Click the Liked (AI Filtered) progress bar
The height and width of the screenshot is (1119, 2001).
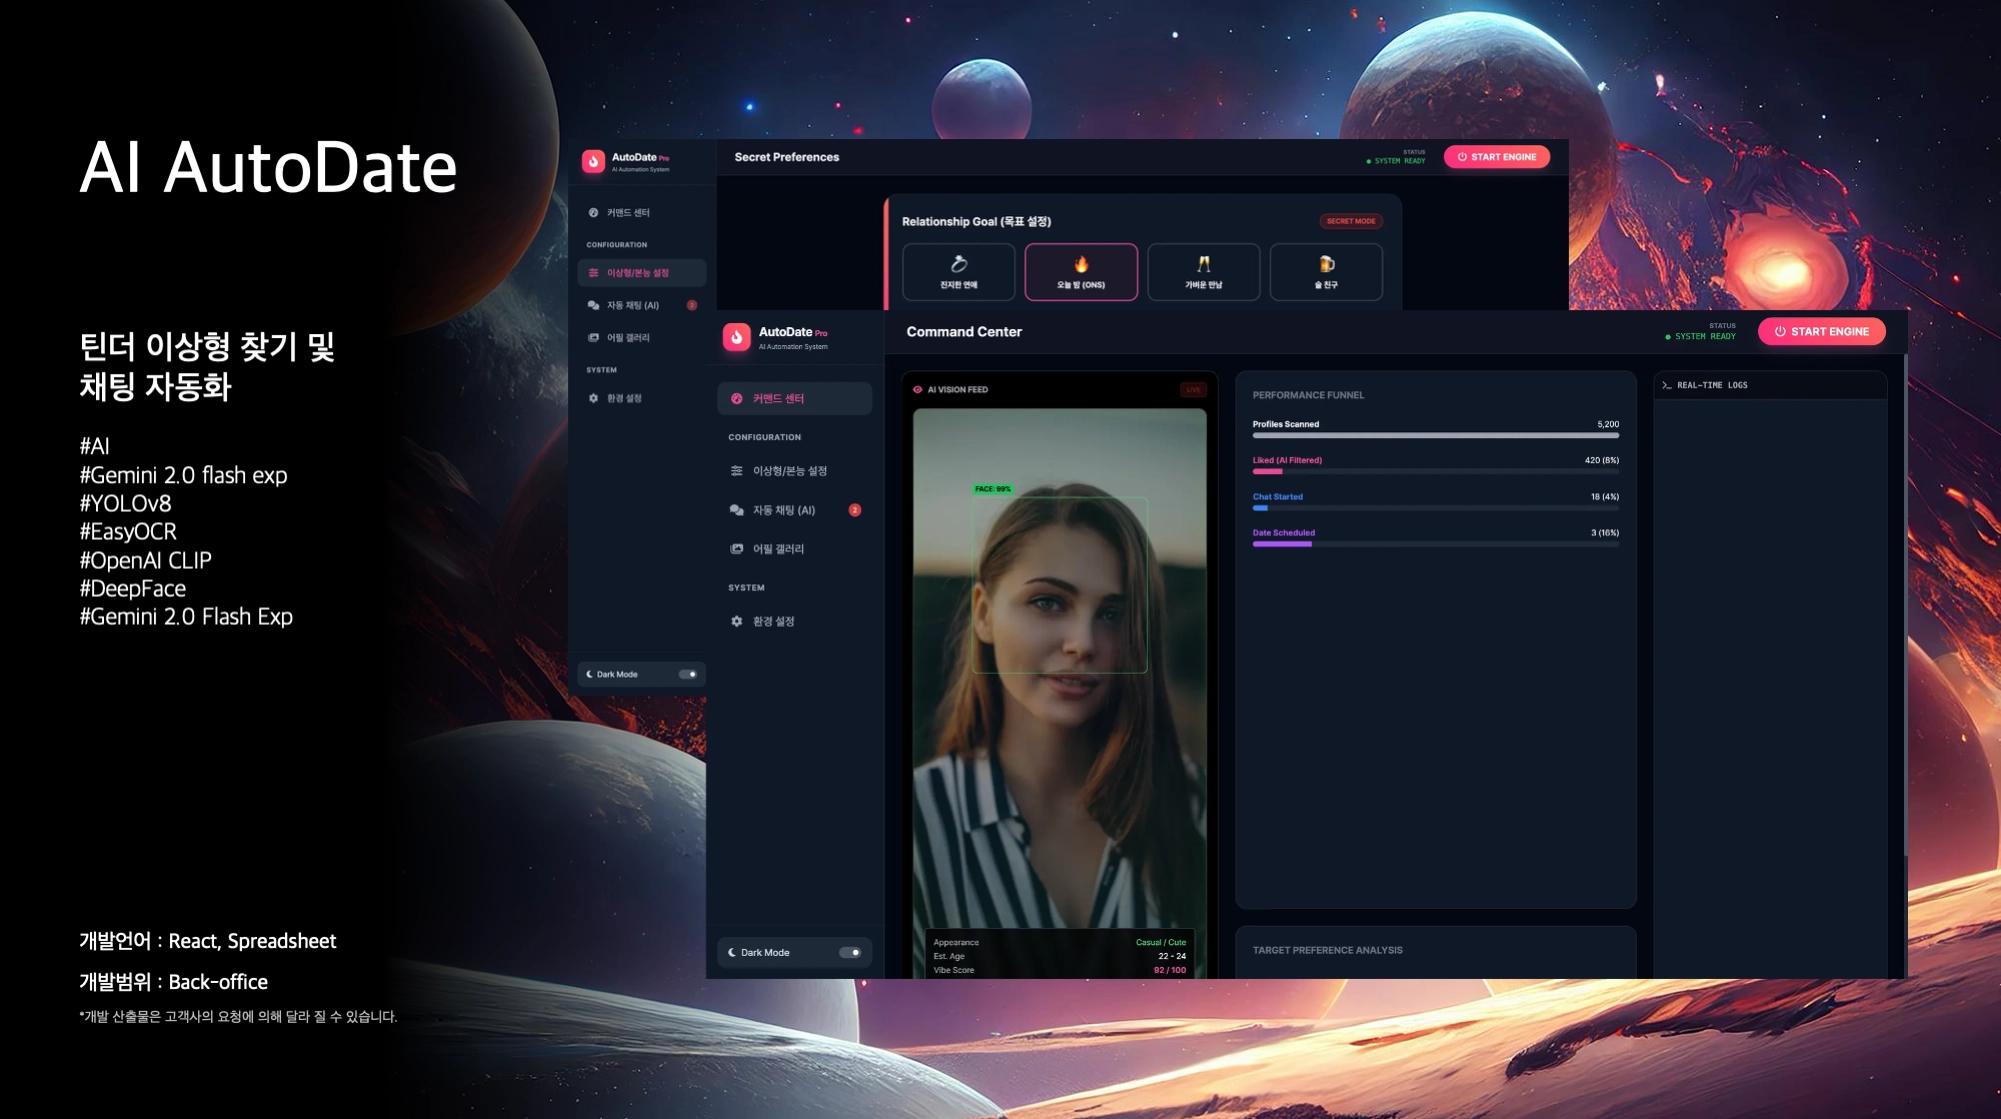pyautogui.click(x=1435, y=471)
